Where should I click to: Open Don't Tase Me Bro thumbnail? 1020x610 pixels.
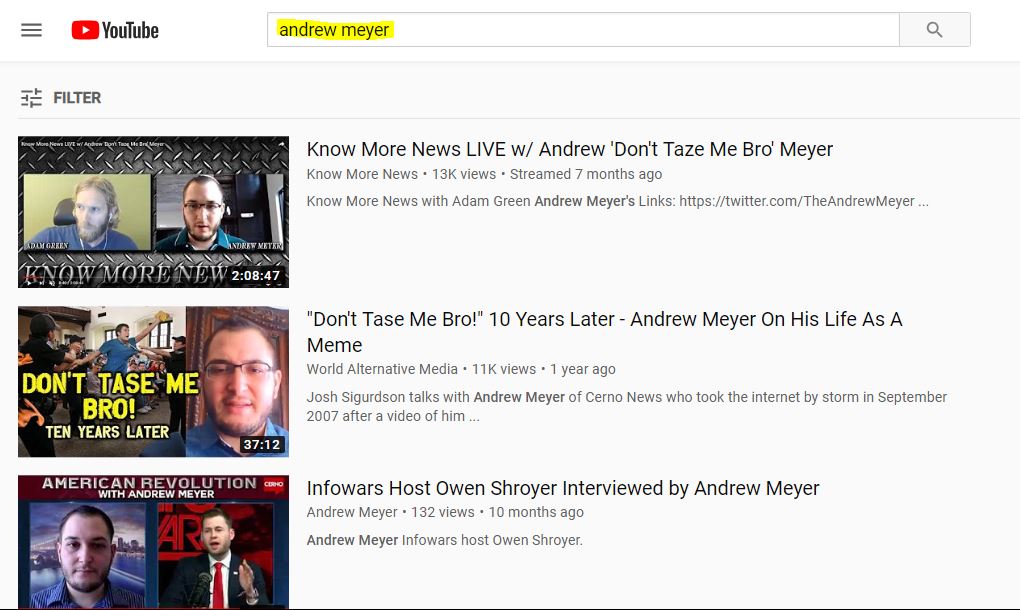tap(154, 382)
